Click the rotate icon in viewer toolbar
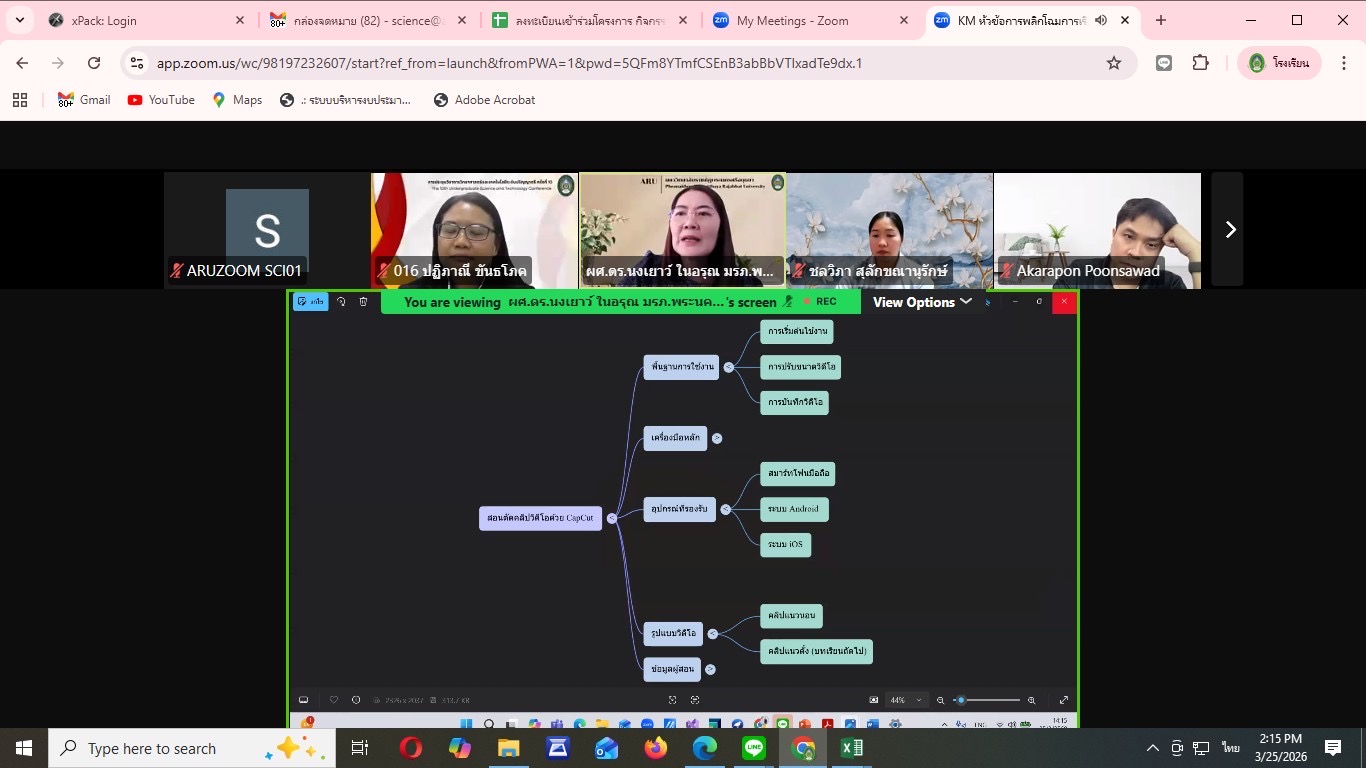 pyautogui.click(x=341, y=301)
